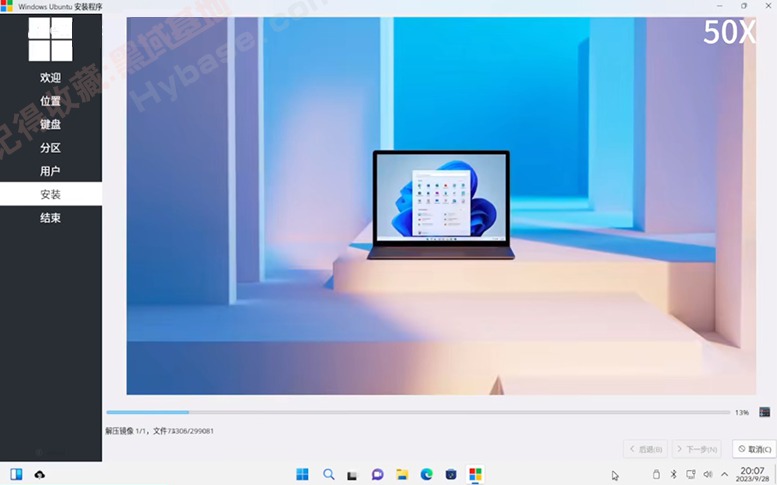
Task: Click the Bluetooth tray icon
Action: point(673,474)
